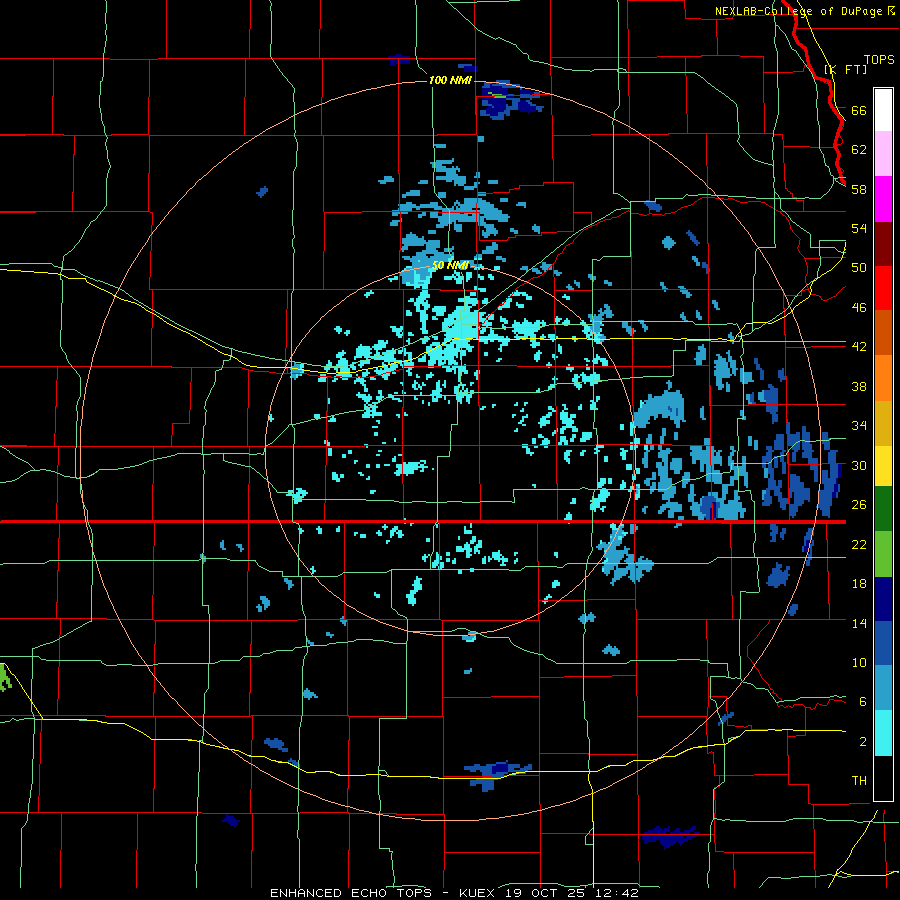
Task: Click the dark green legend color band
Action: tap(883, 509)
